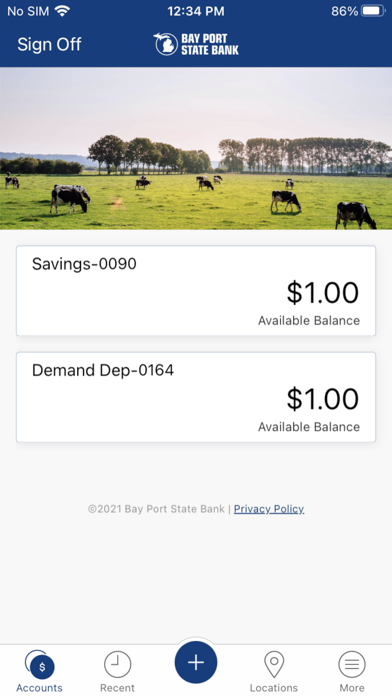Tap the Demand Dep $1.00 available balance

(323, 399)
